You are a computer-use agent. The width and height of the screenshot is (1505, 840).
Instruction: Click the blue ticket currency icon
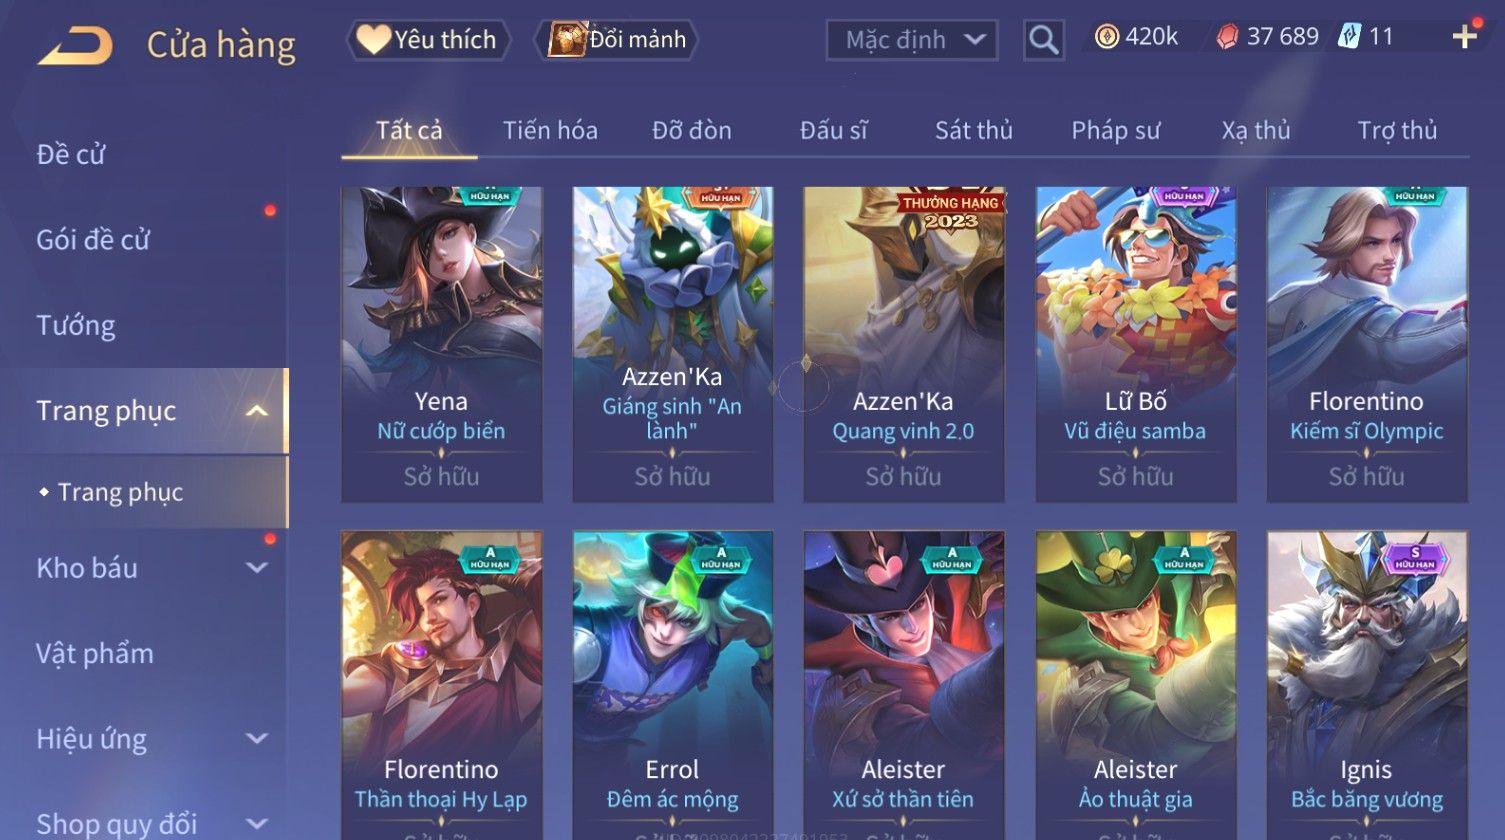1349,37
